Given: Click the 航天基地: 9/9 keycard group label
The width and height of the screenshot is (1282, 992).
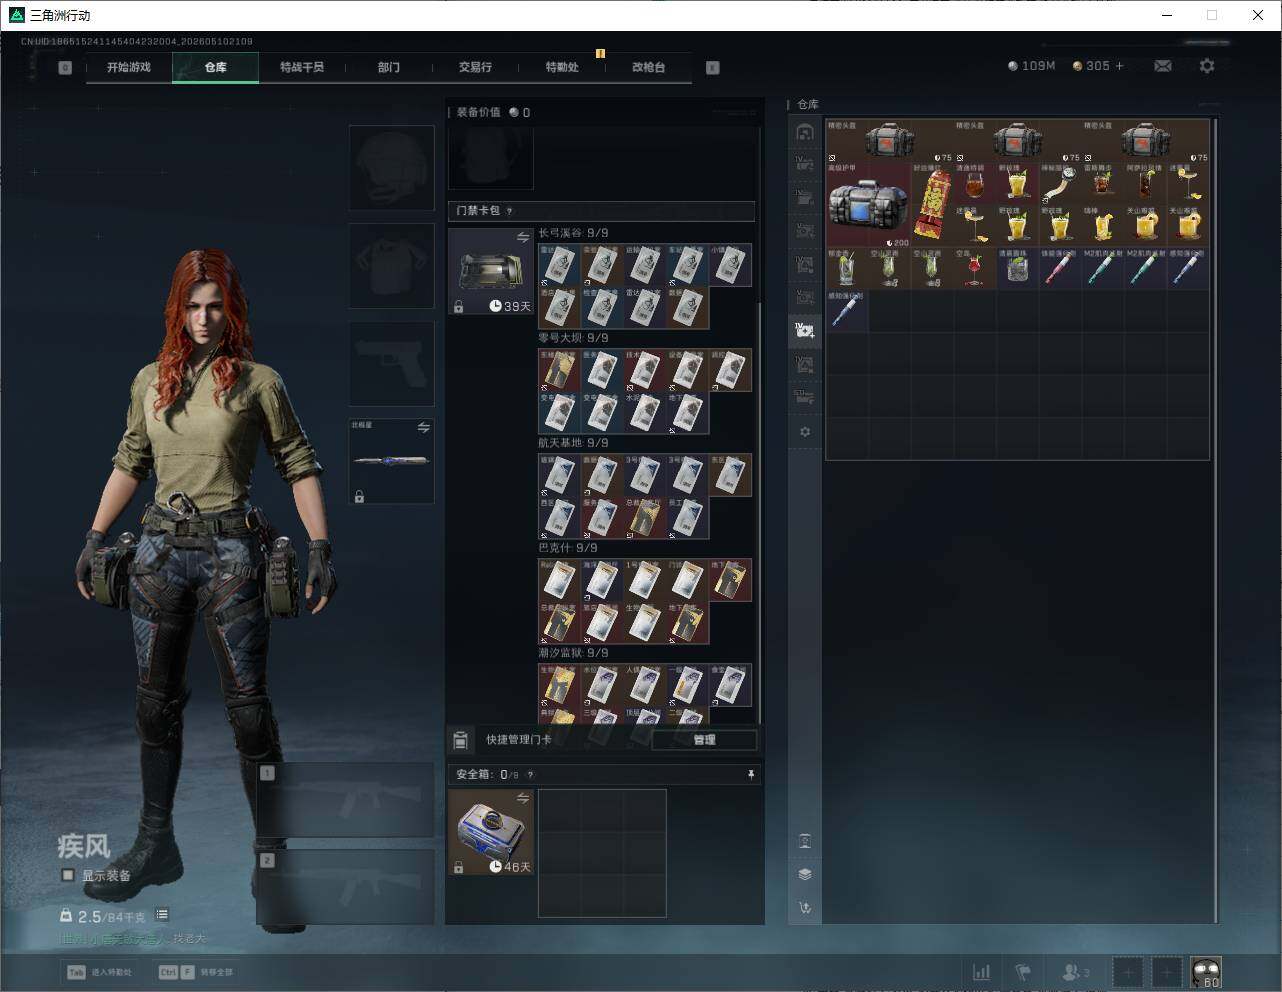Looking at the screenshot, I should 573,443.
